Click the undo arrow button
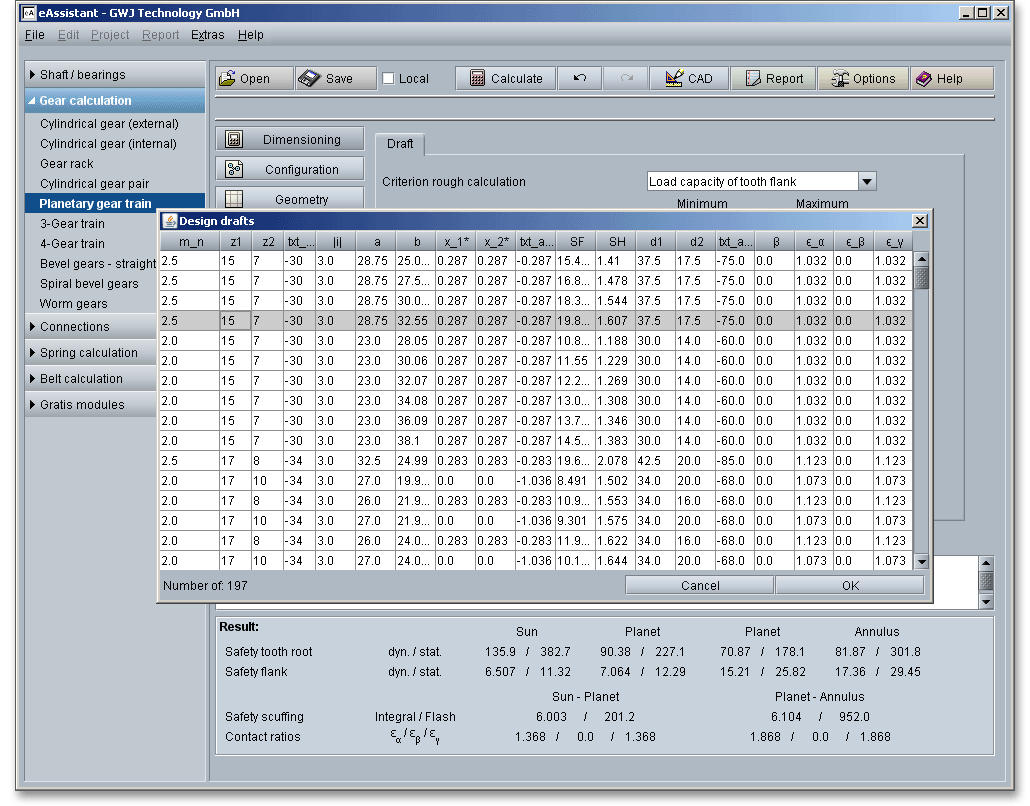 pos(580,79)
